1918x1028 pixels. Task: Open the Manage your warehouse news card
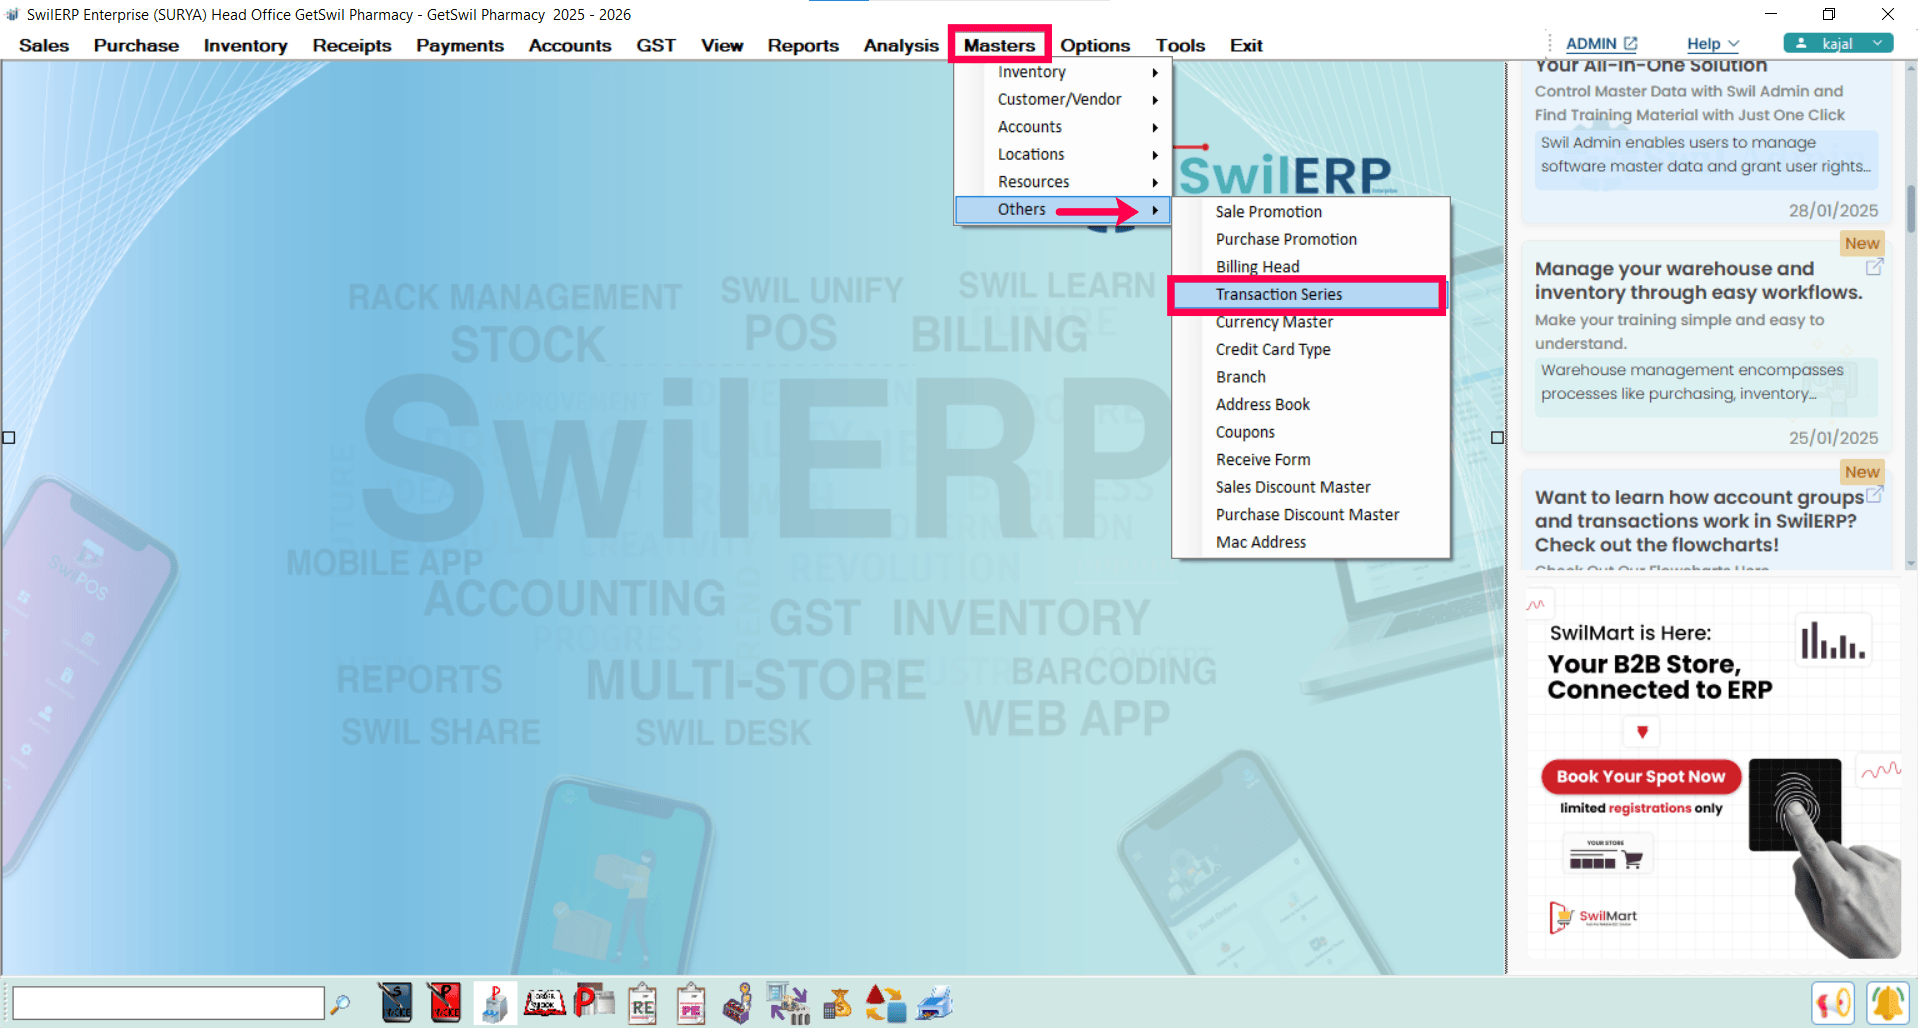pos(1707,346)
